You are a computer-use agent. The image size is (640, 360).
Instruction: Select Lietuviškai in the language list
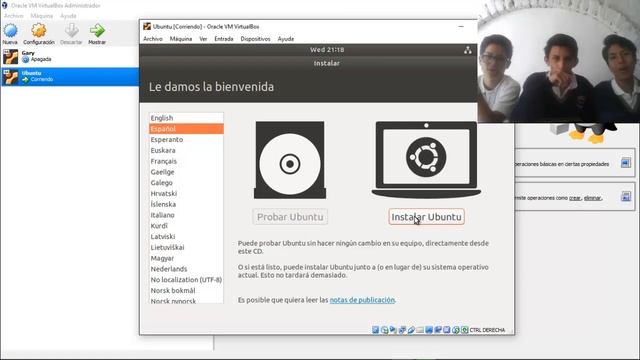coord(186,247)
